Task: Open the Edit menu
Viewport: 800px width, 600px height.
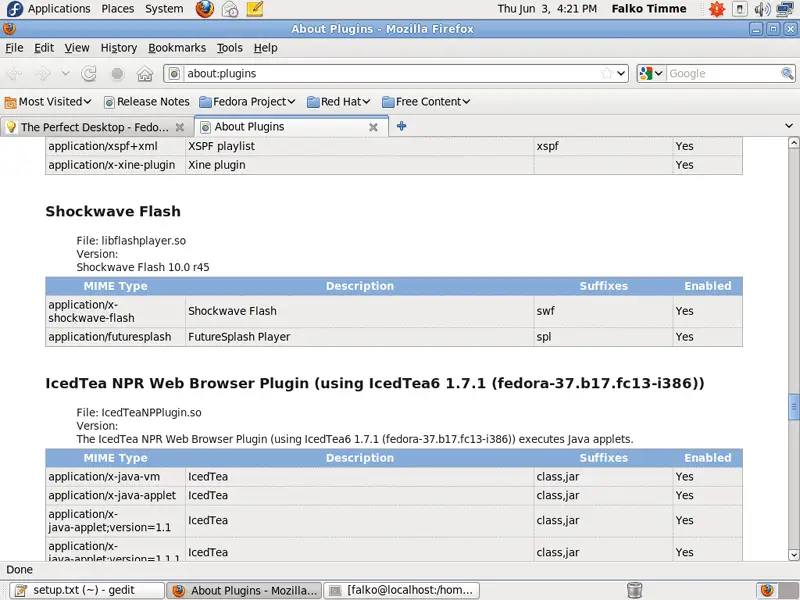Action: click(44, 48)
